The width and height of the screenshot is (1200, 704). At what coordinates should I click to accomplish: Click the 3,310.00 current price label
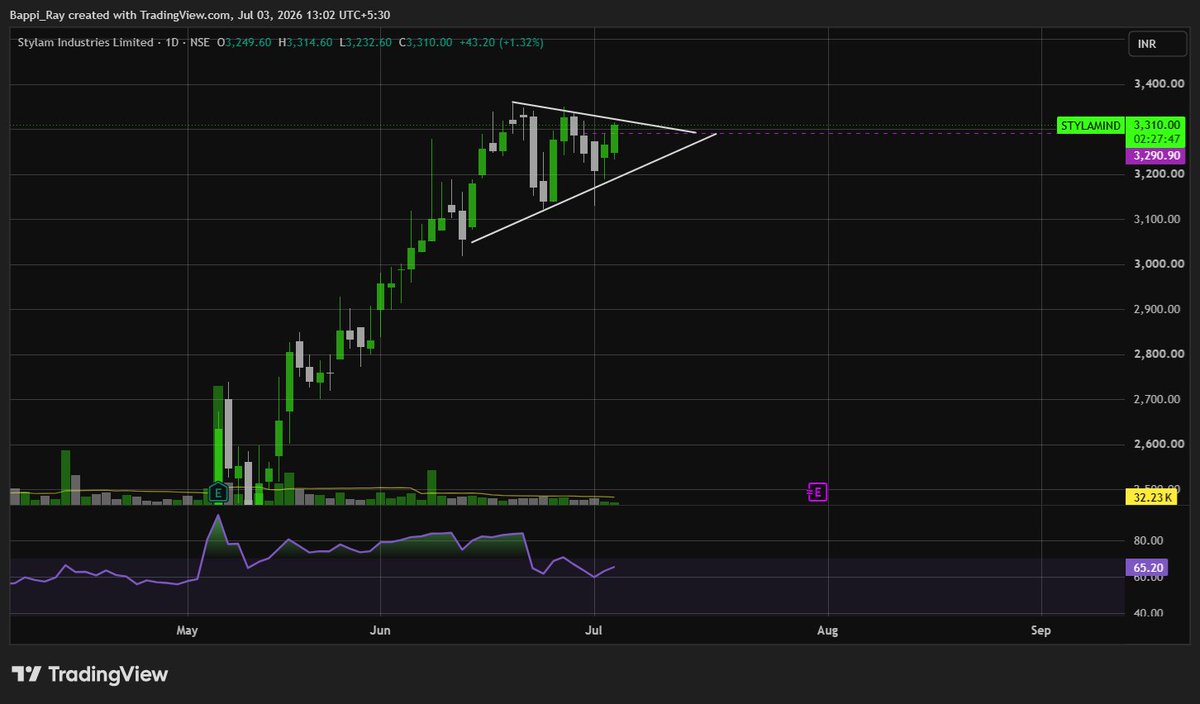(1158, 124)
